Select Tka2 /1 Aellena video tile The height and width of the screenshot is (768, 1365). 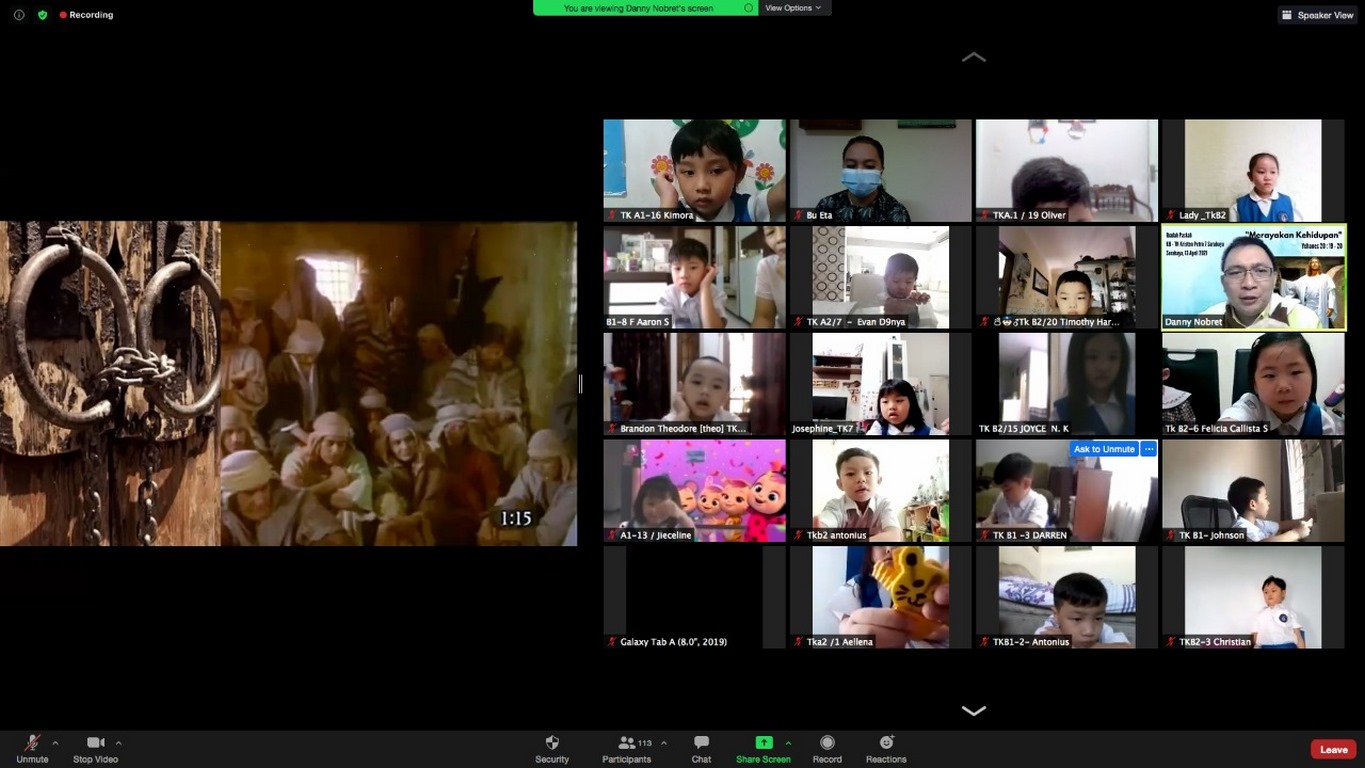pos(881,597)
